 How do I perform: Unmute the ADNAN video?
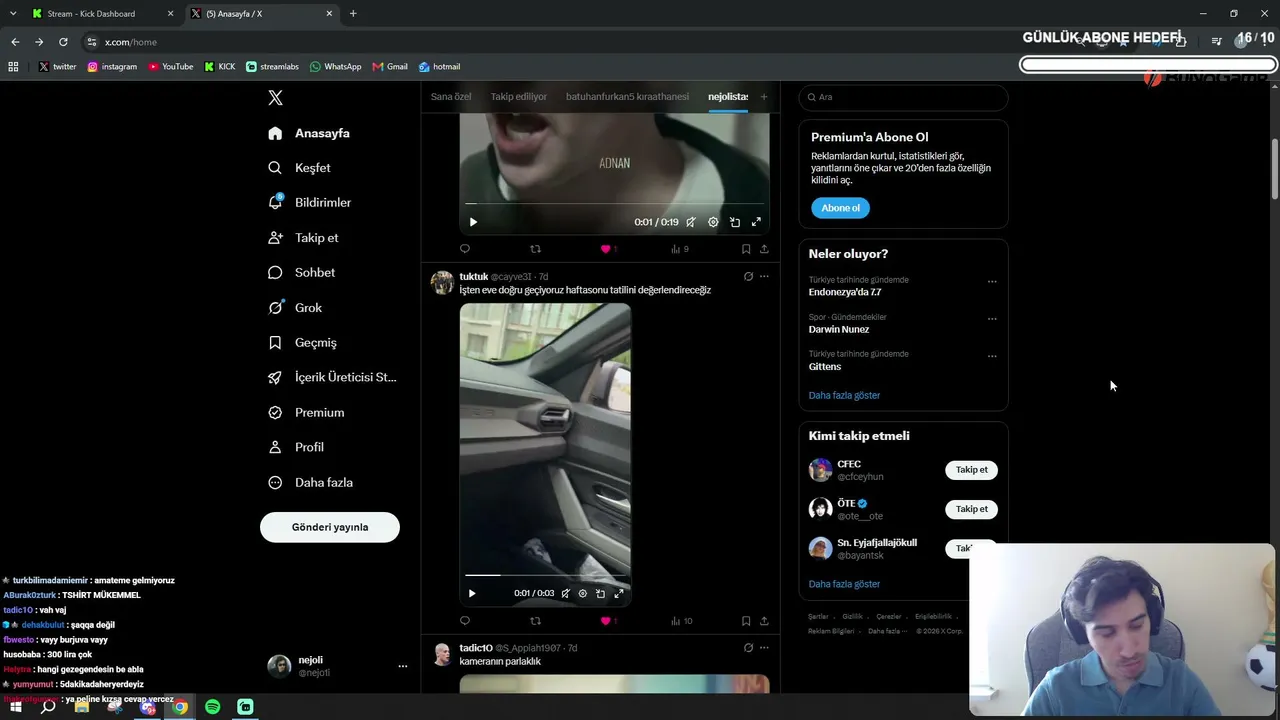click(691, 222)
